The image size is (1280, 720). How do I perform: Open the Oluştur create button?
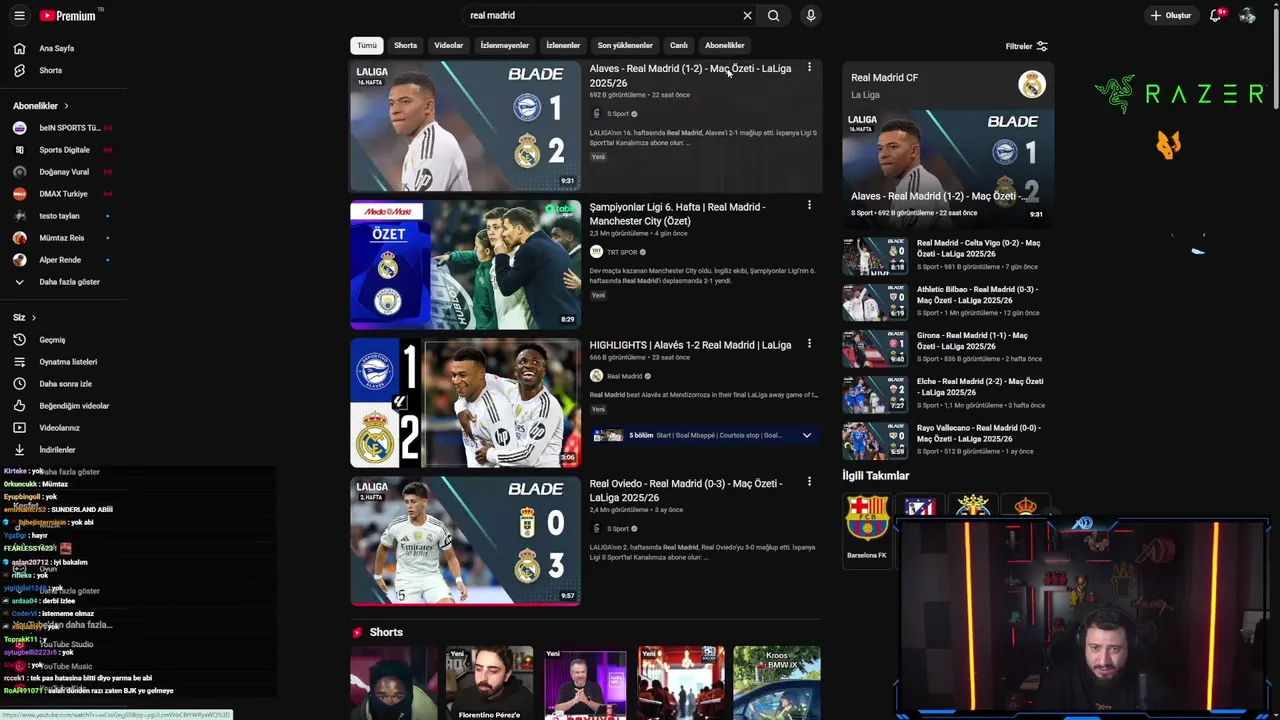(x=1170, y=16)
